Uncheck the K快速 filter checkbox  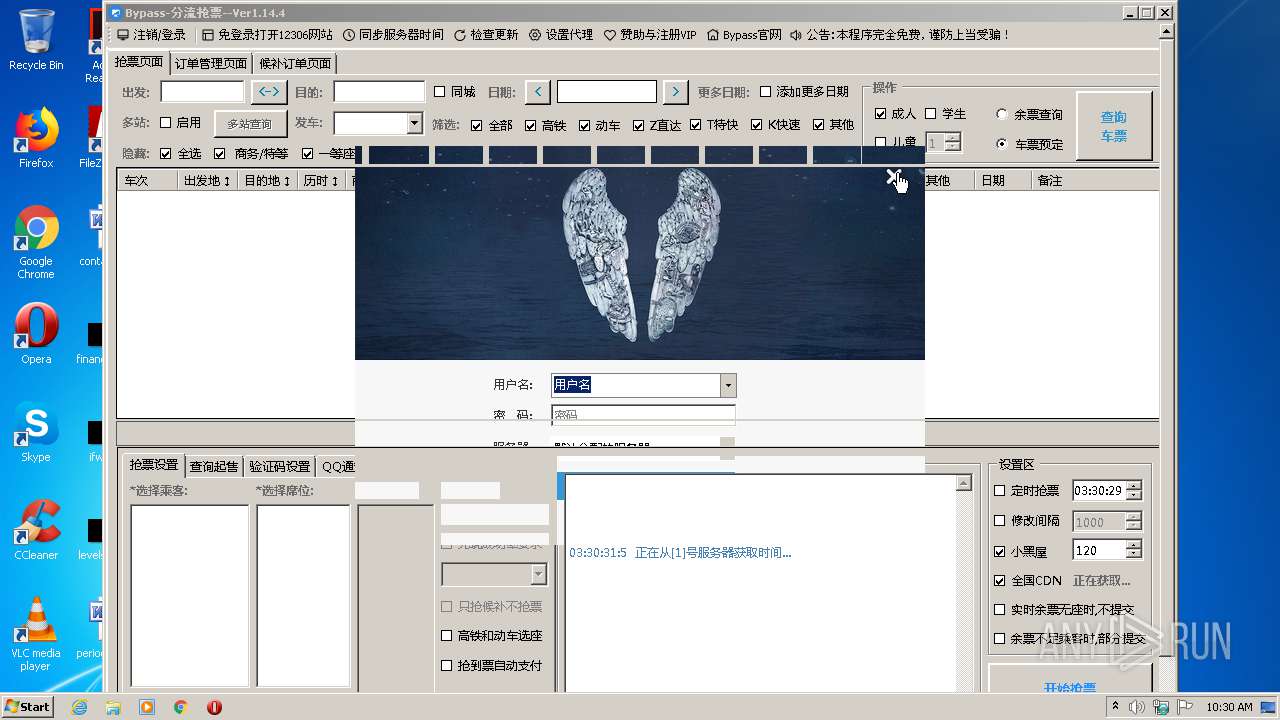(x=757, y=125)
